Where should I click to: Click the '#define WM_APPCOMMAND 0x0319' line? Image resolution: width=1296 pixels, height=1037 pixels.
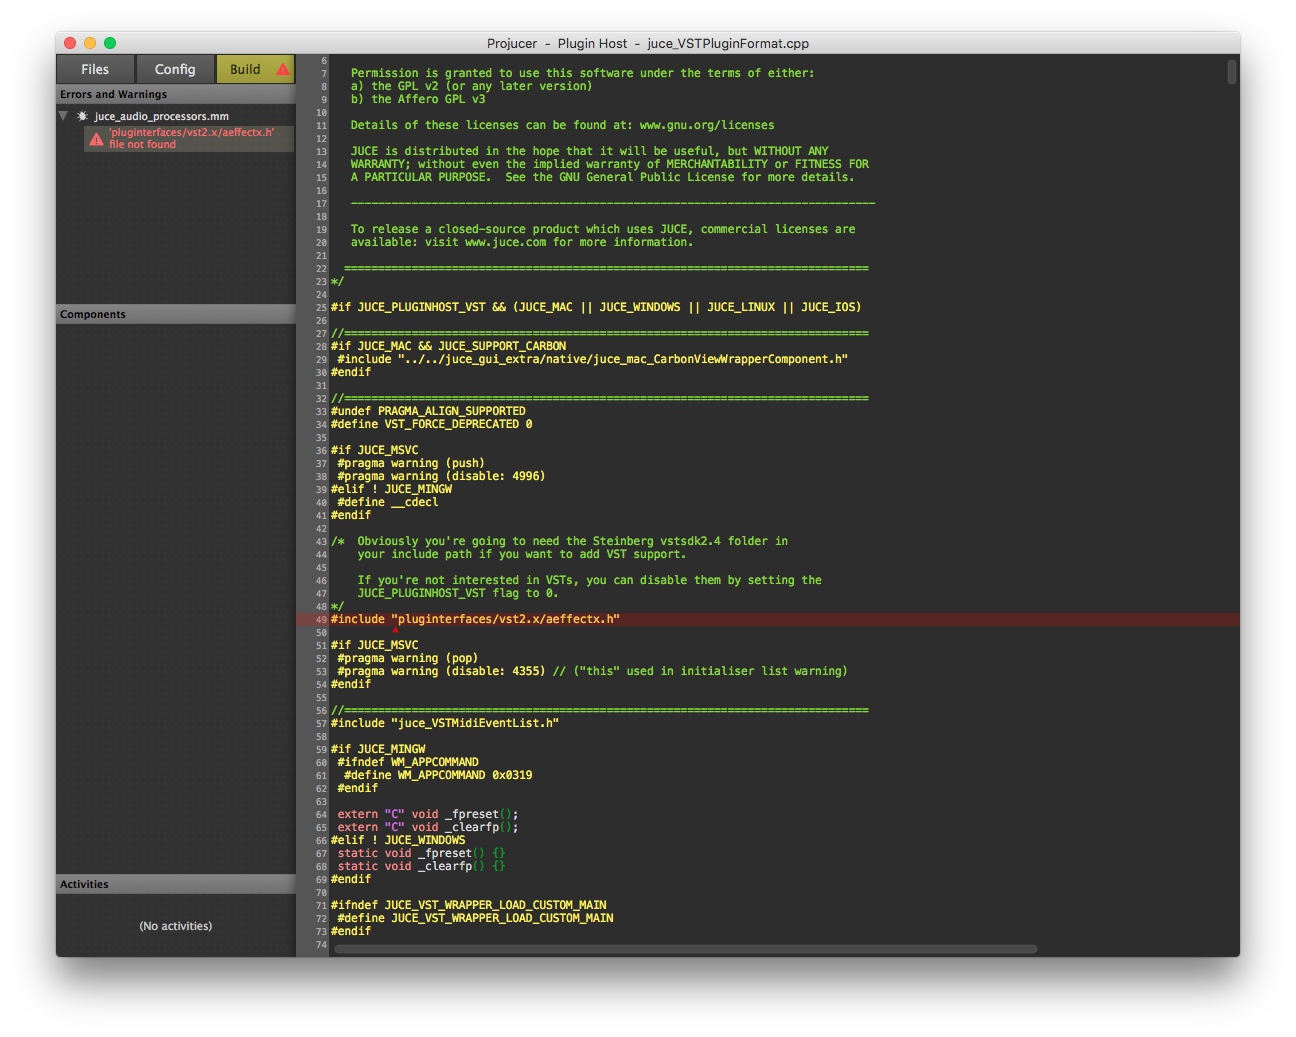pyautogui.click(x=438, y=775)
